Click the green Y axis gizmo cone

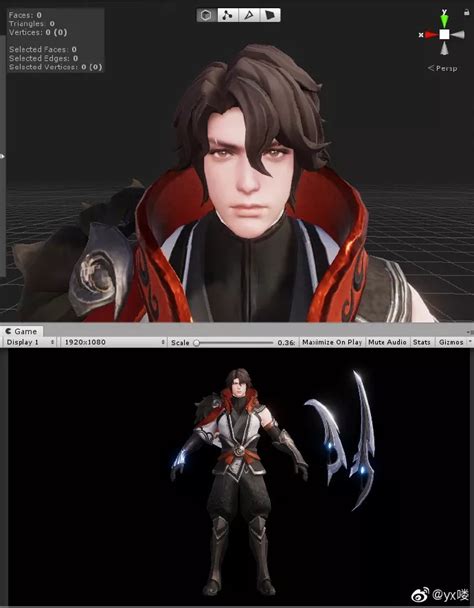point(445,19)
